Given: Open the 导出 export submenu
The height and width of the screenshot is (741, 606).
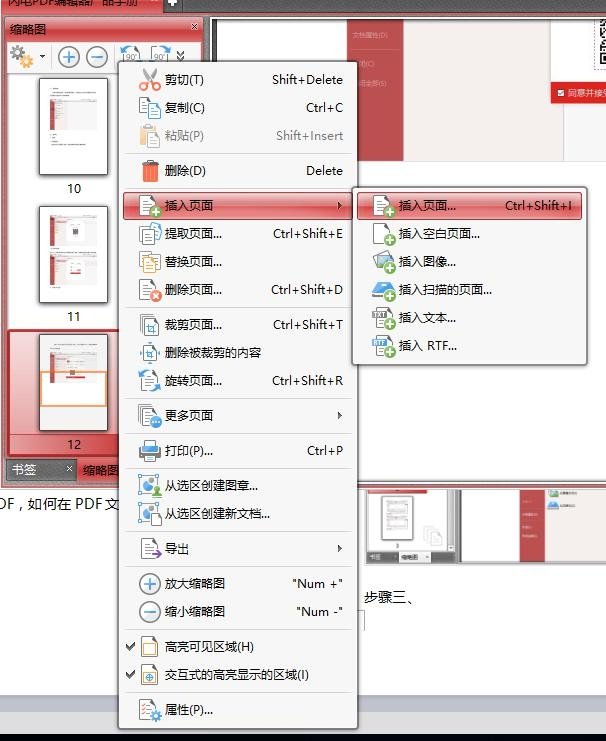Looking at the screenshot, I should pos(239,549).
